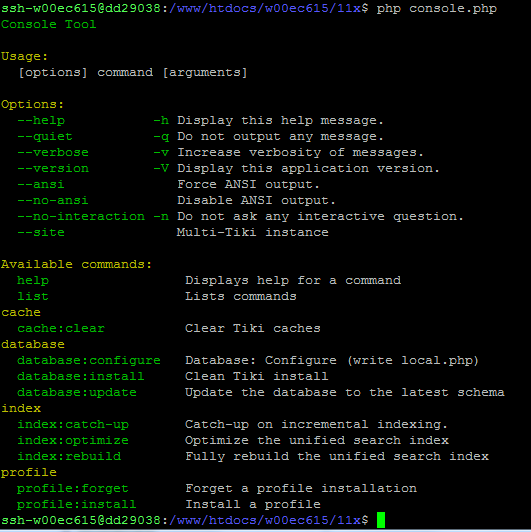Select the --site option flag
This screenshot has width=531, height=532.
coord(41,232)
